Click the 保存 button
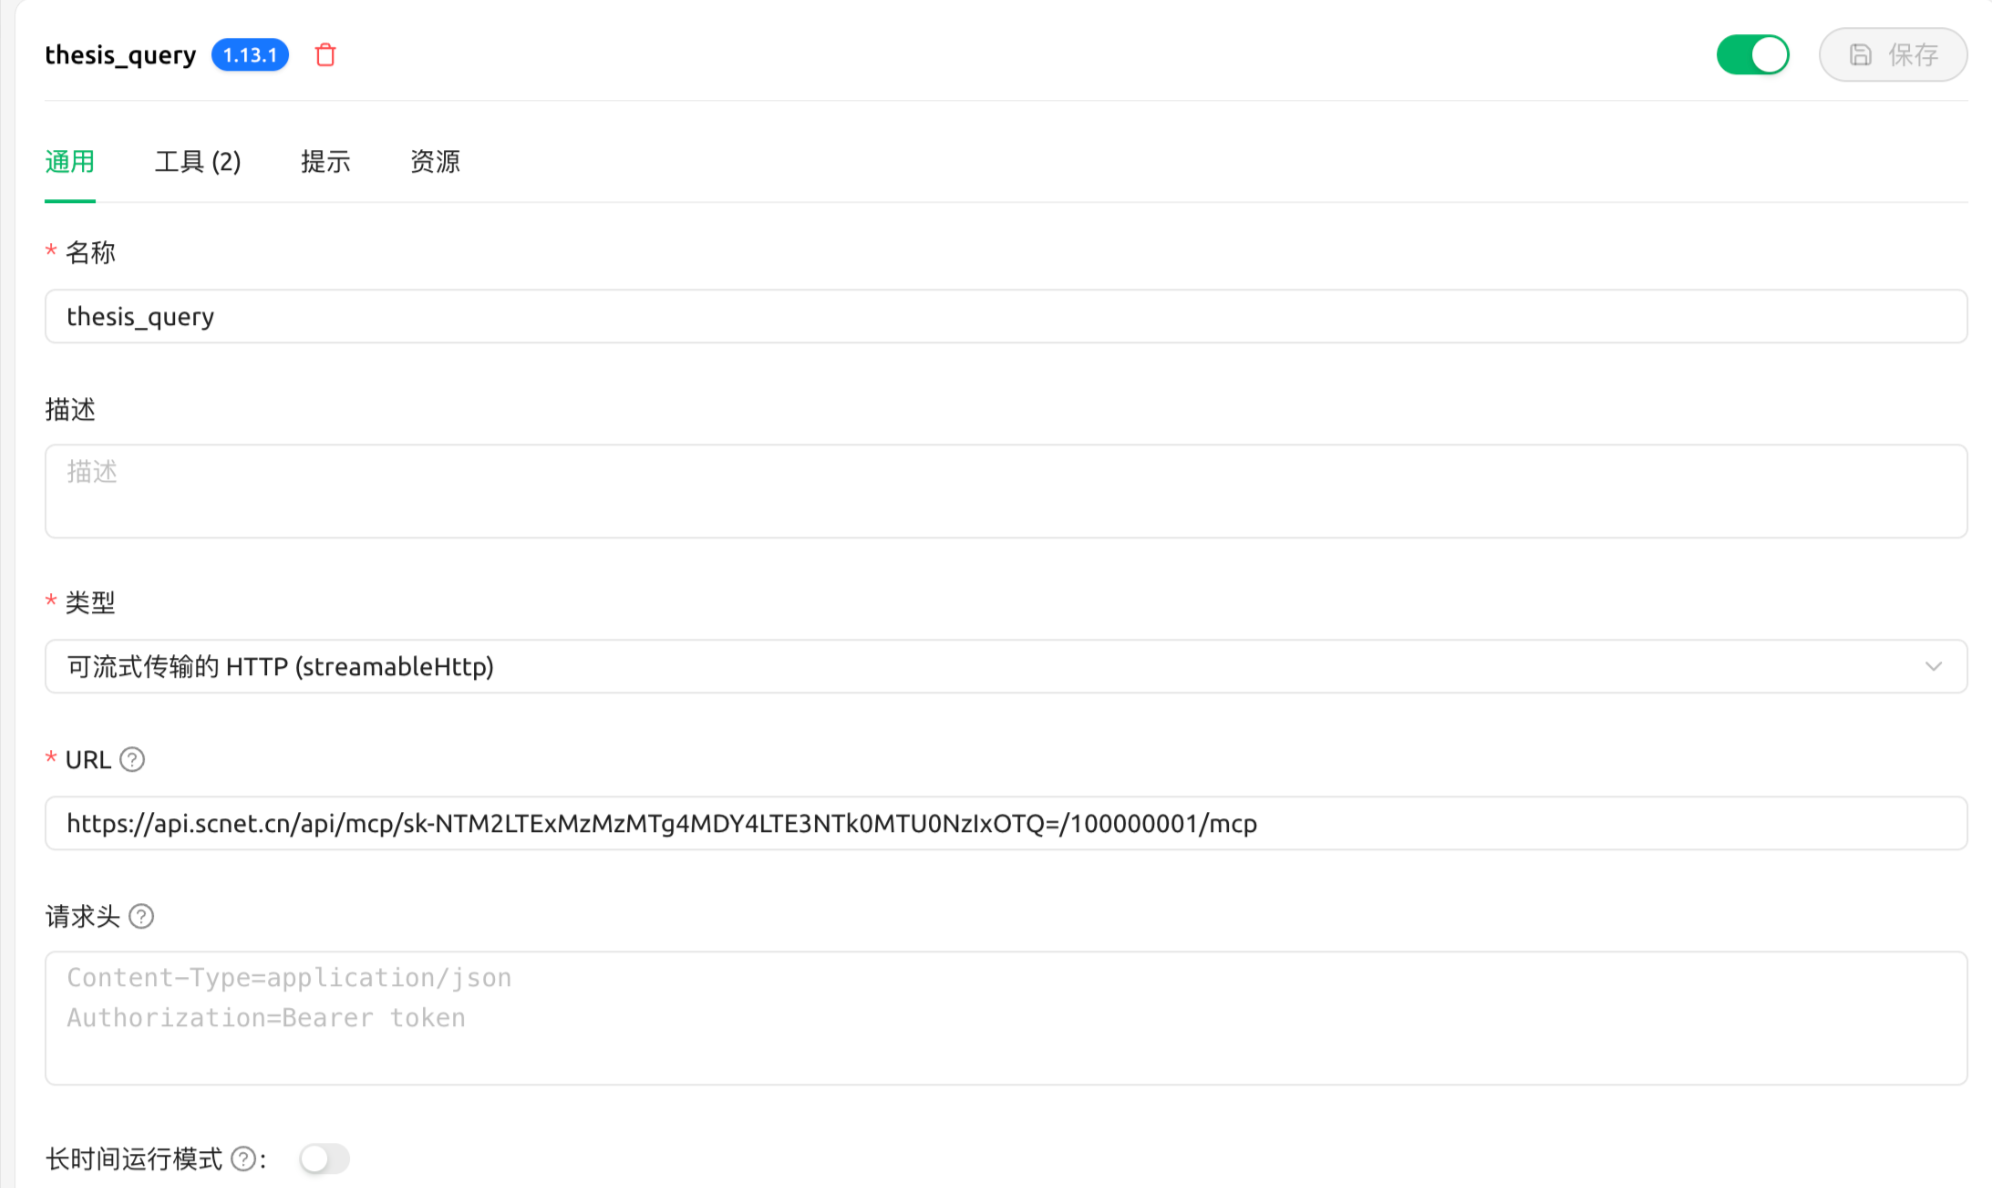 coord(1892,55)
